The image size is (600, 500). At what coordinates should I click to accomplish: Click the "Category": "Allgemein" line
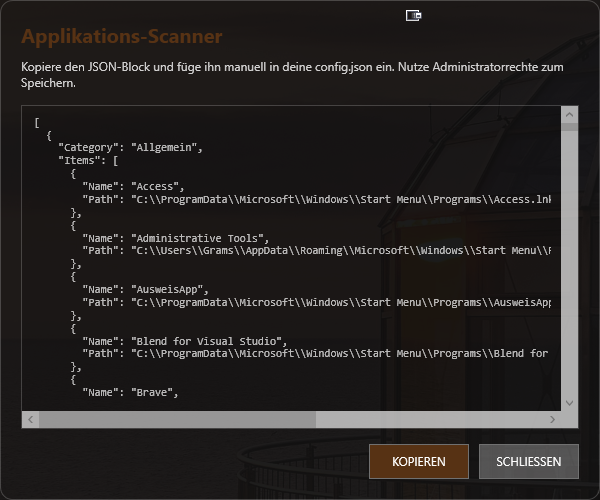[130, 147]
